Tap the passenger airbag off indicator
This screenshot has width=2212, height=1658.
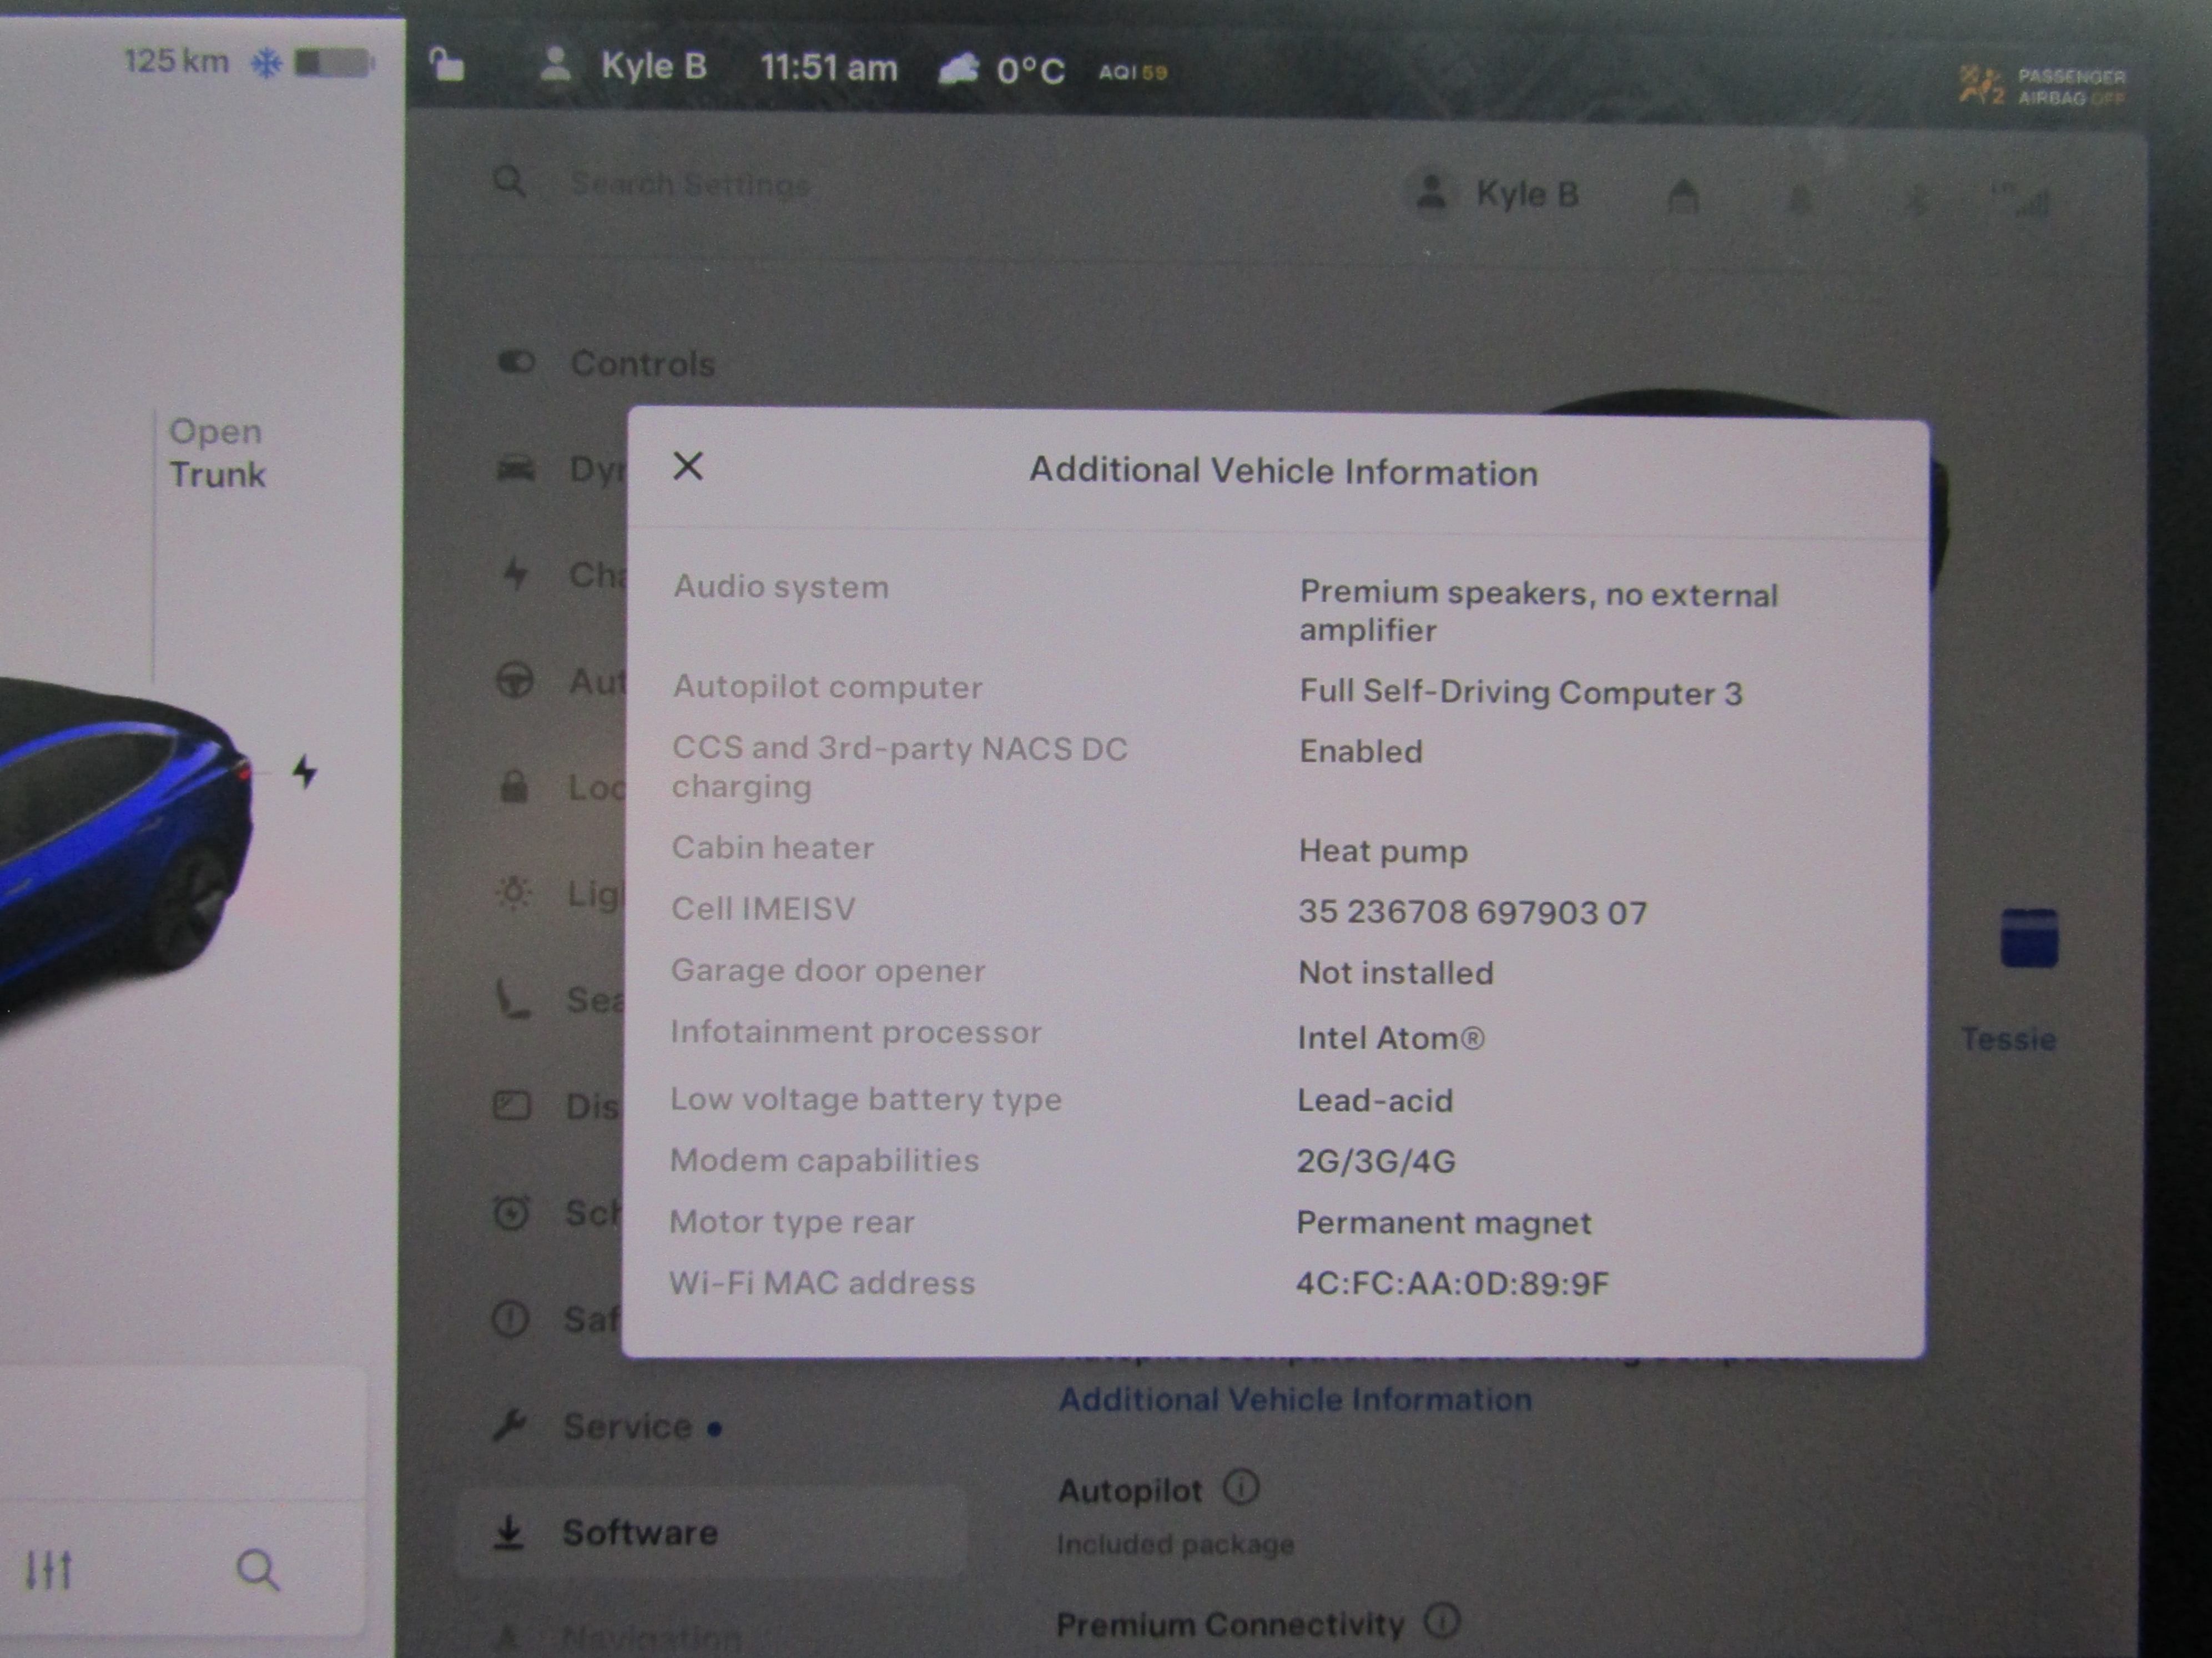click(2042, 86)
